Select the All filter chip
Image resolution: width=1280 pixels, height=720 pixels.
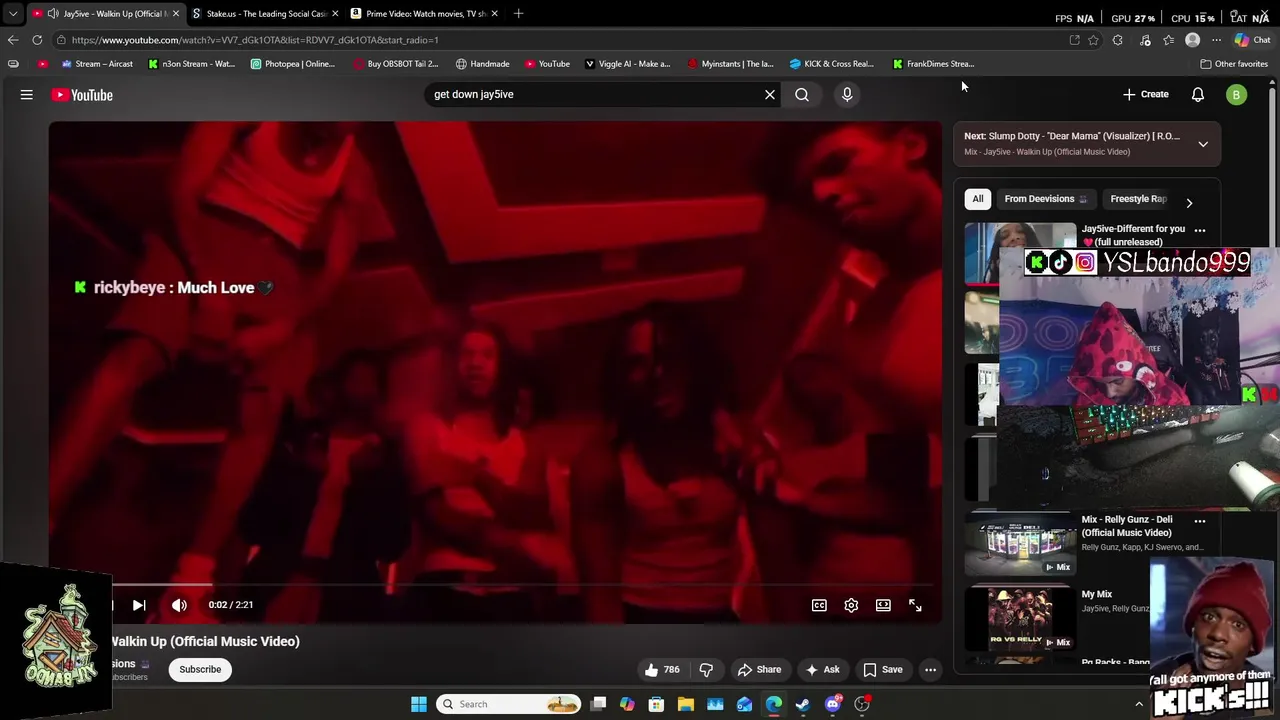pos(978,199)
